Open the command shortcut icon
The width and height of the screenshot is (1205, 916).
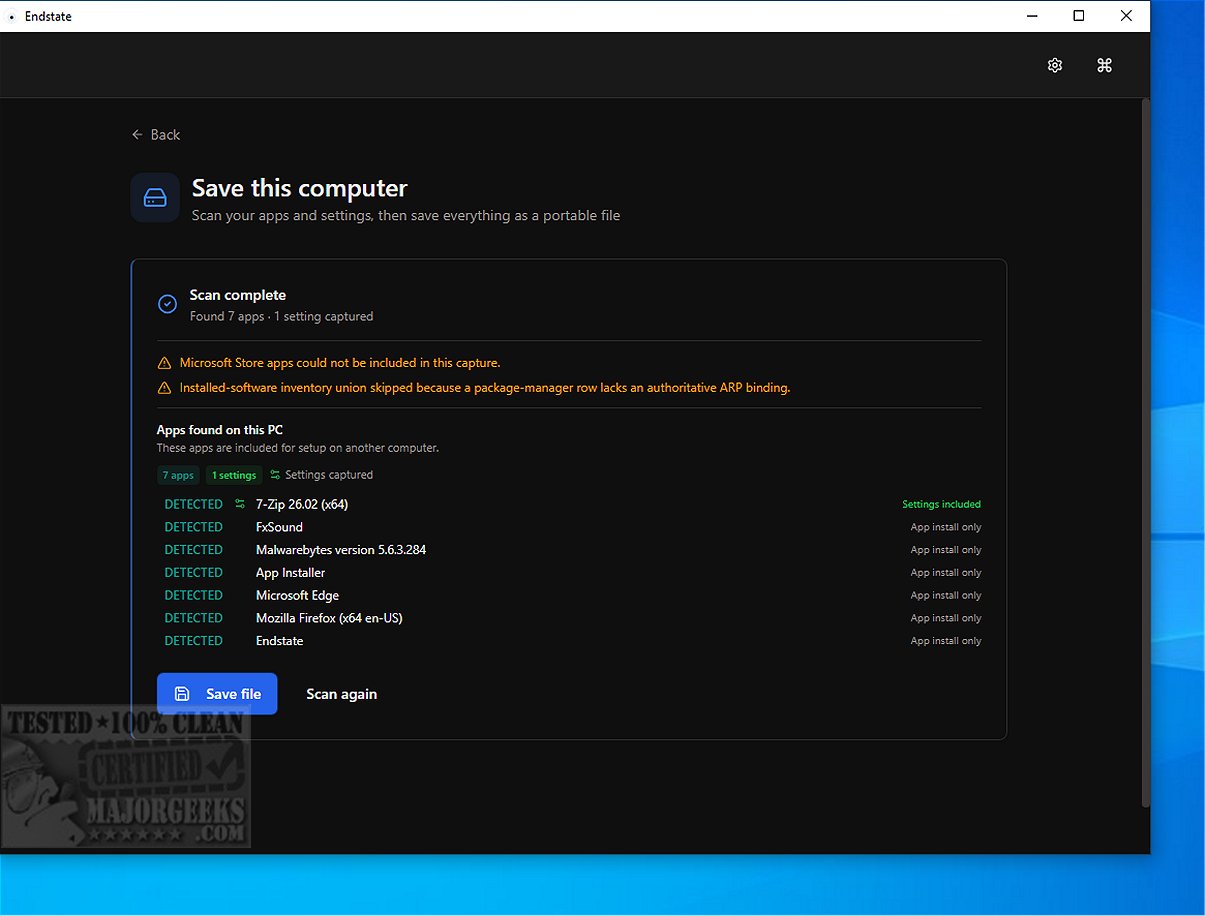pos(1104,65)
